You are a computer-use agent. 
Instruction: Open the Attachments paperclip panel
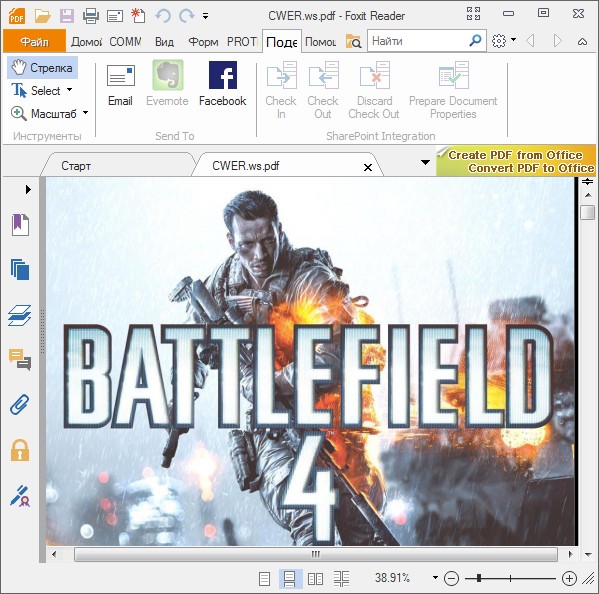(x=19, y=405)
